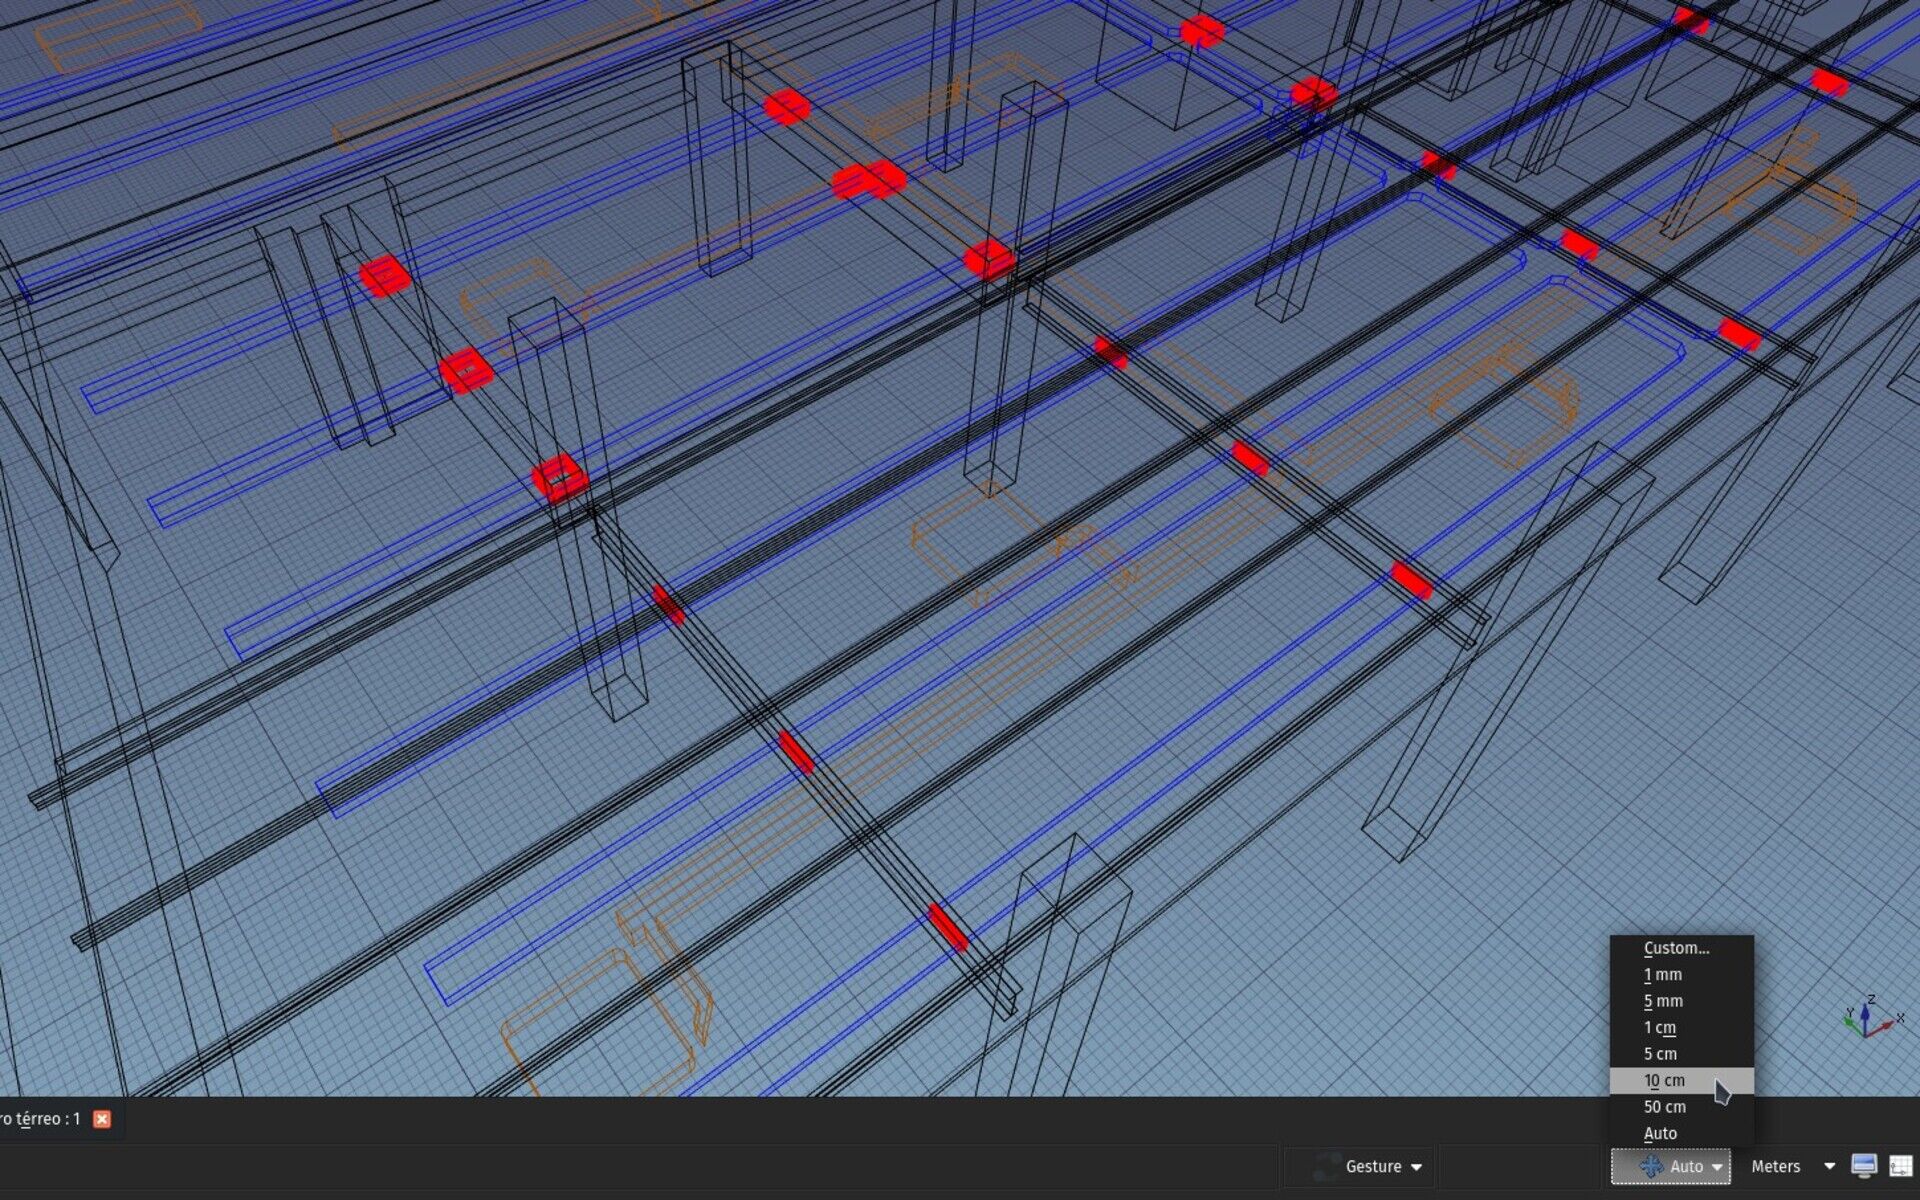
Task: Click the Auto snap button in status bar
Action: click(1685, 1166)
